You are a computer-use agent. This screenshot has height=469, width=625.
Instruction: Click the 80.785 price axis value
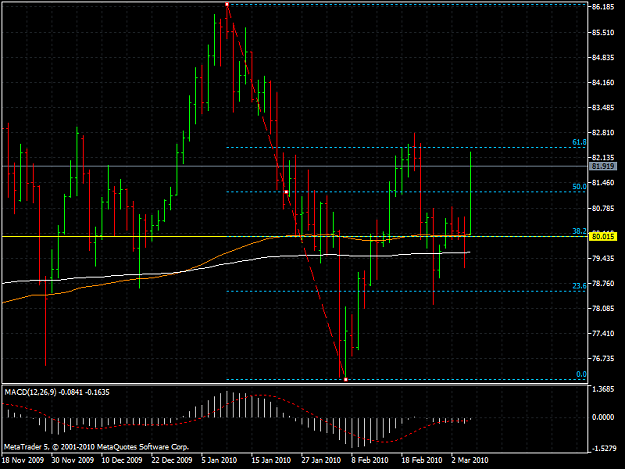pyautogui.click(x=603, y=208)
